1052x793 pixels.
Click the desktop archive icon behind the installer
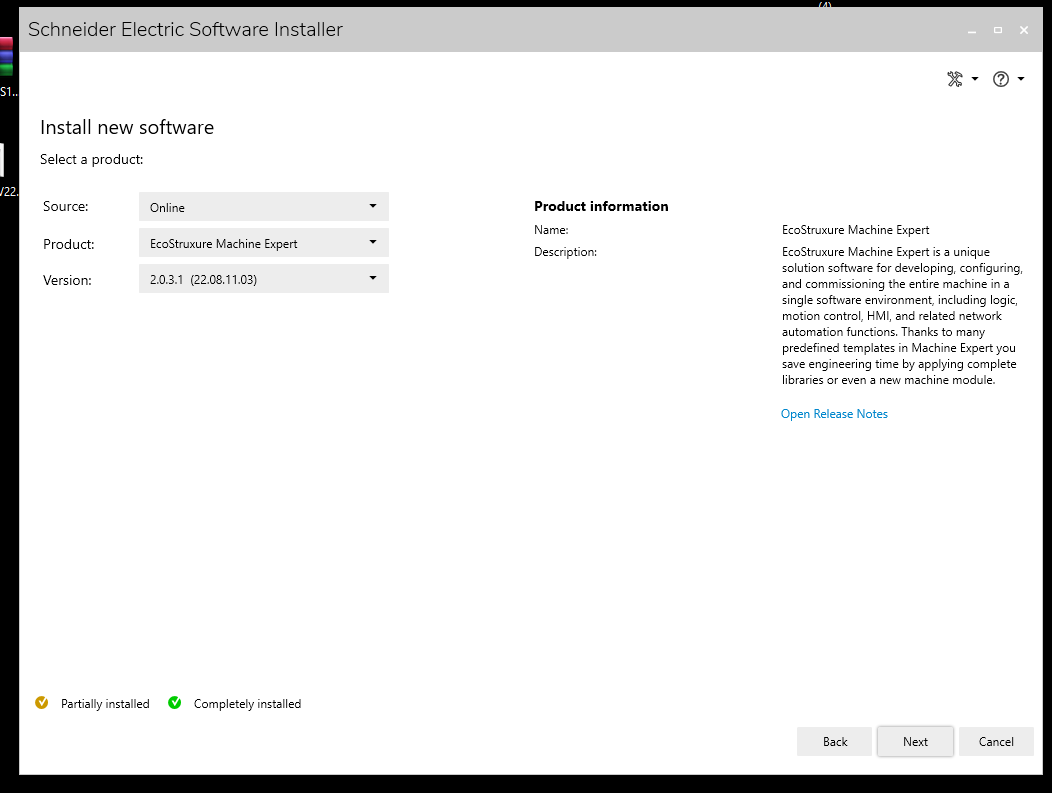click(7, 56)
